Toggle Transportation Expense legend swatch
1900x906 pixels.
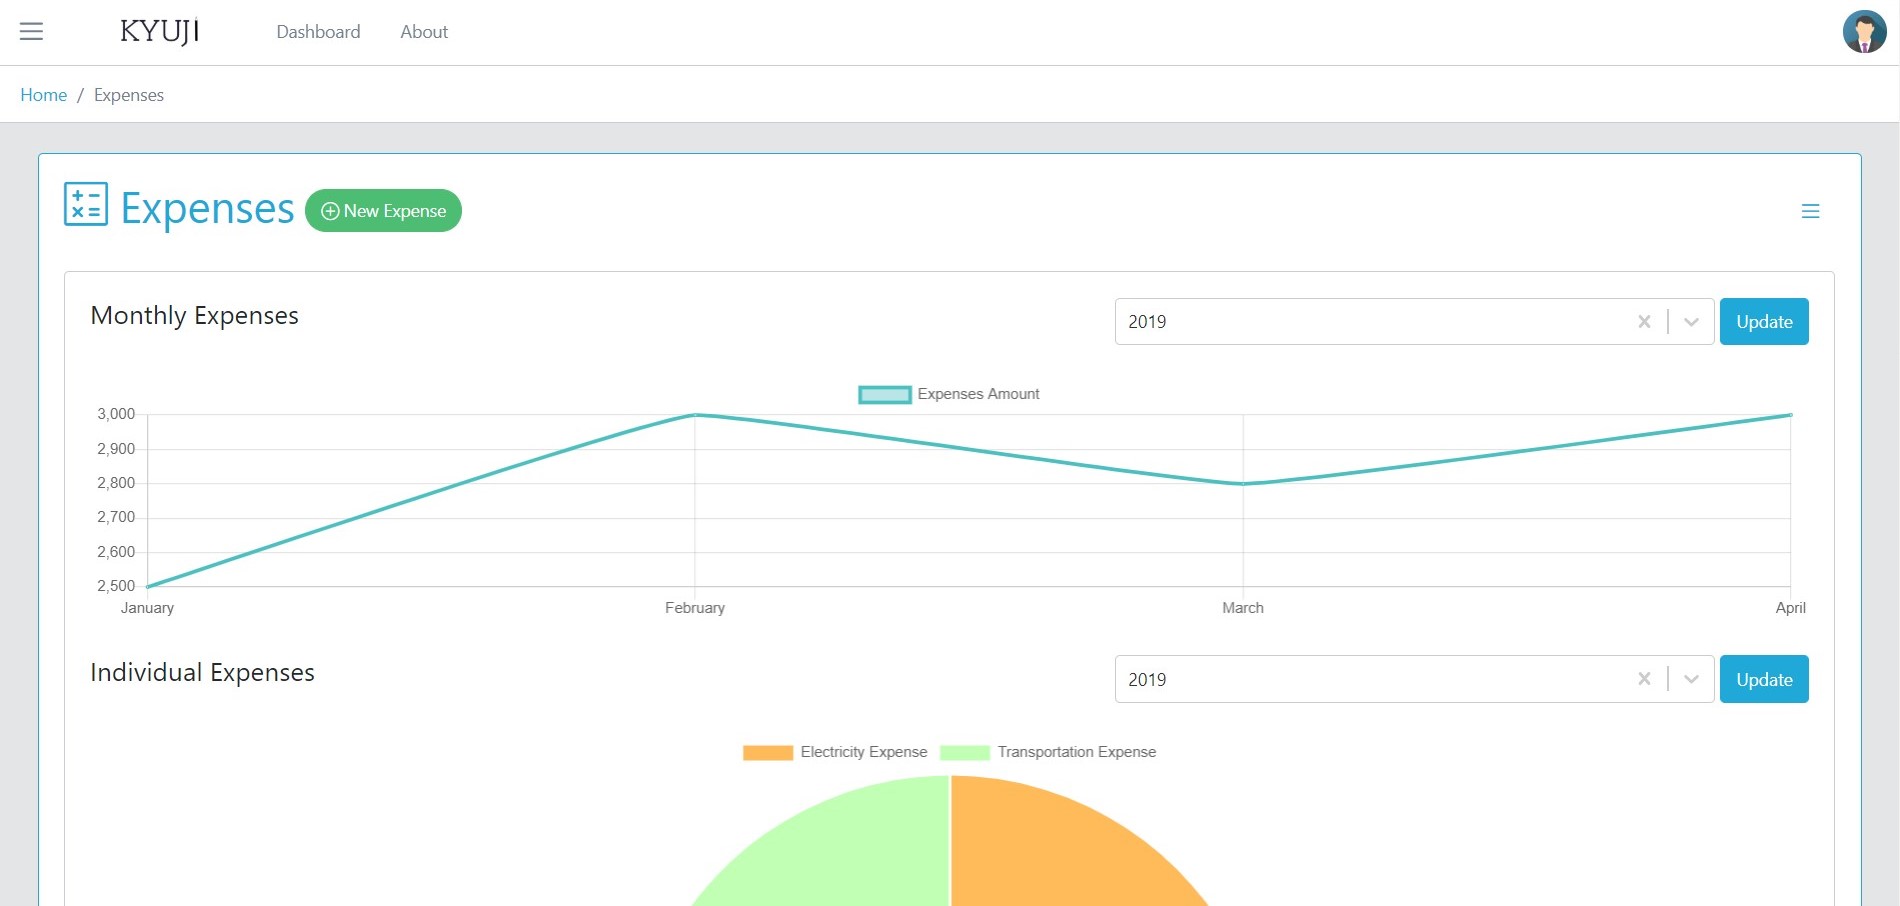[x=965, y=752]
